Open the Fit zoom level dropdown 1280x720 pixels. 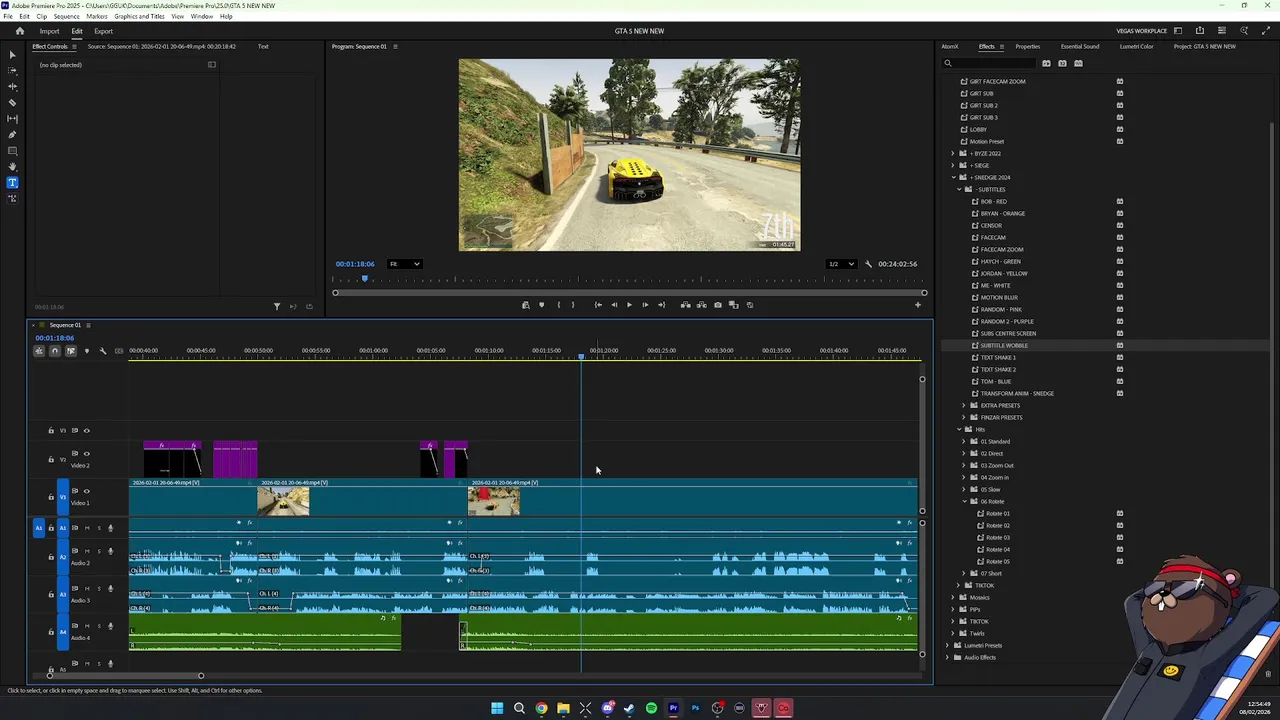point(405,264)
